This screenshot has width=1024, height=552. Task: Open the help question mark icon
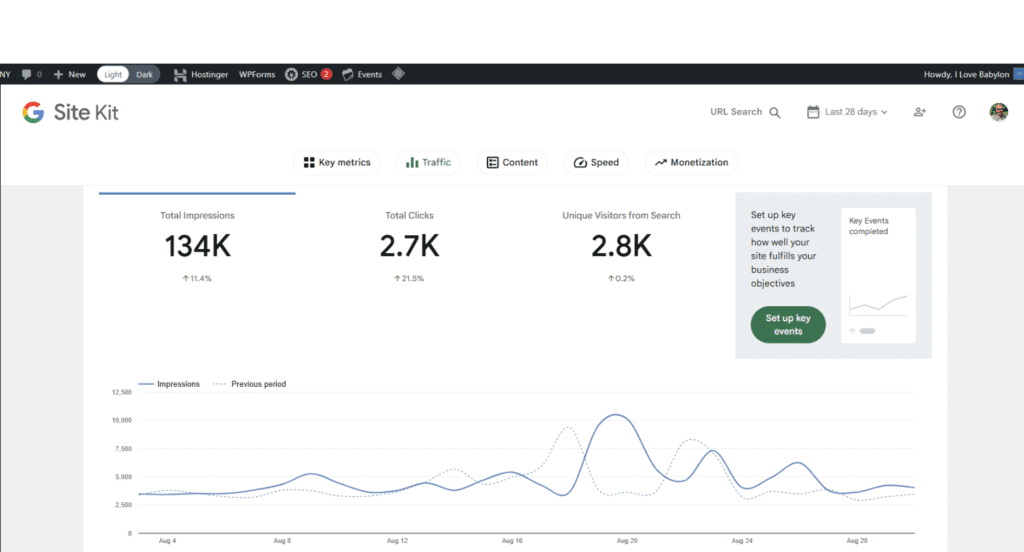pyautogui.click(x=959, y=112)
